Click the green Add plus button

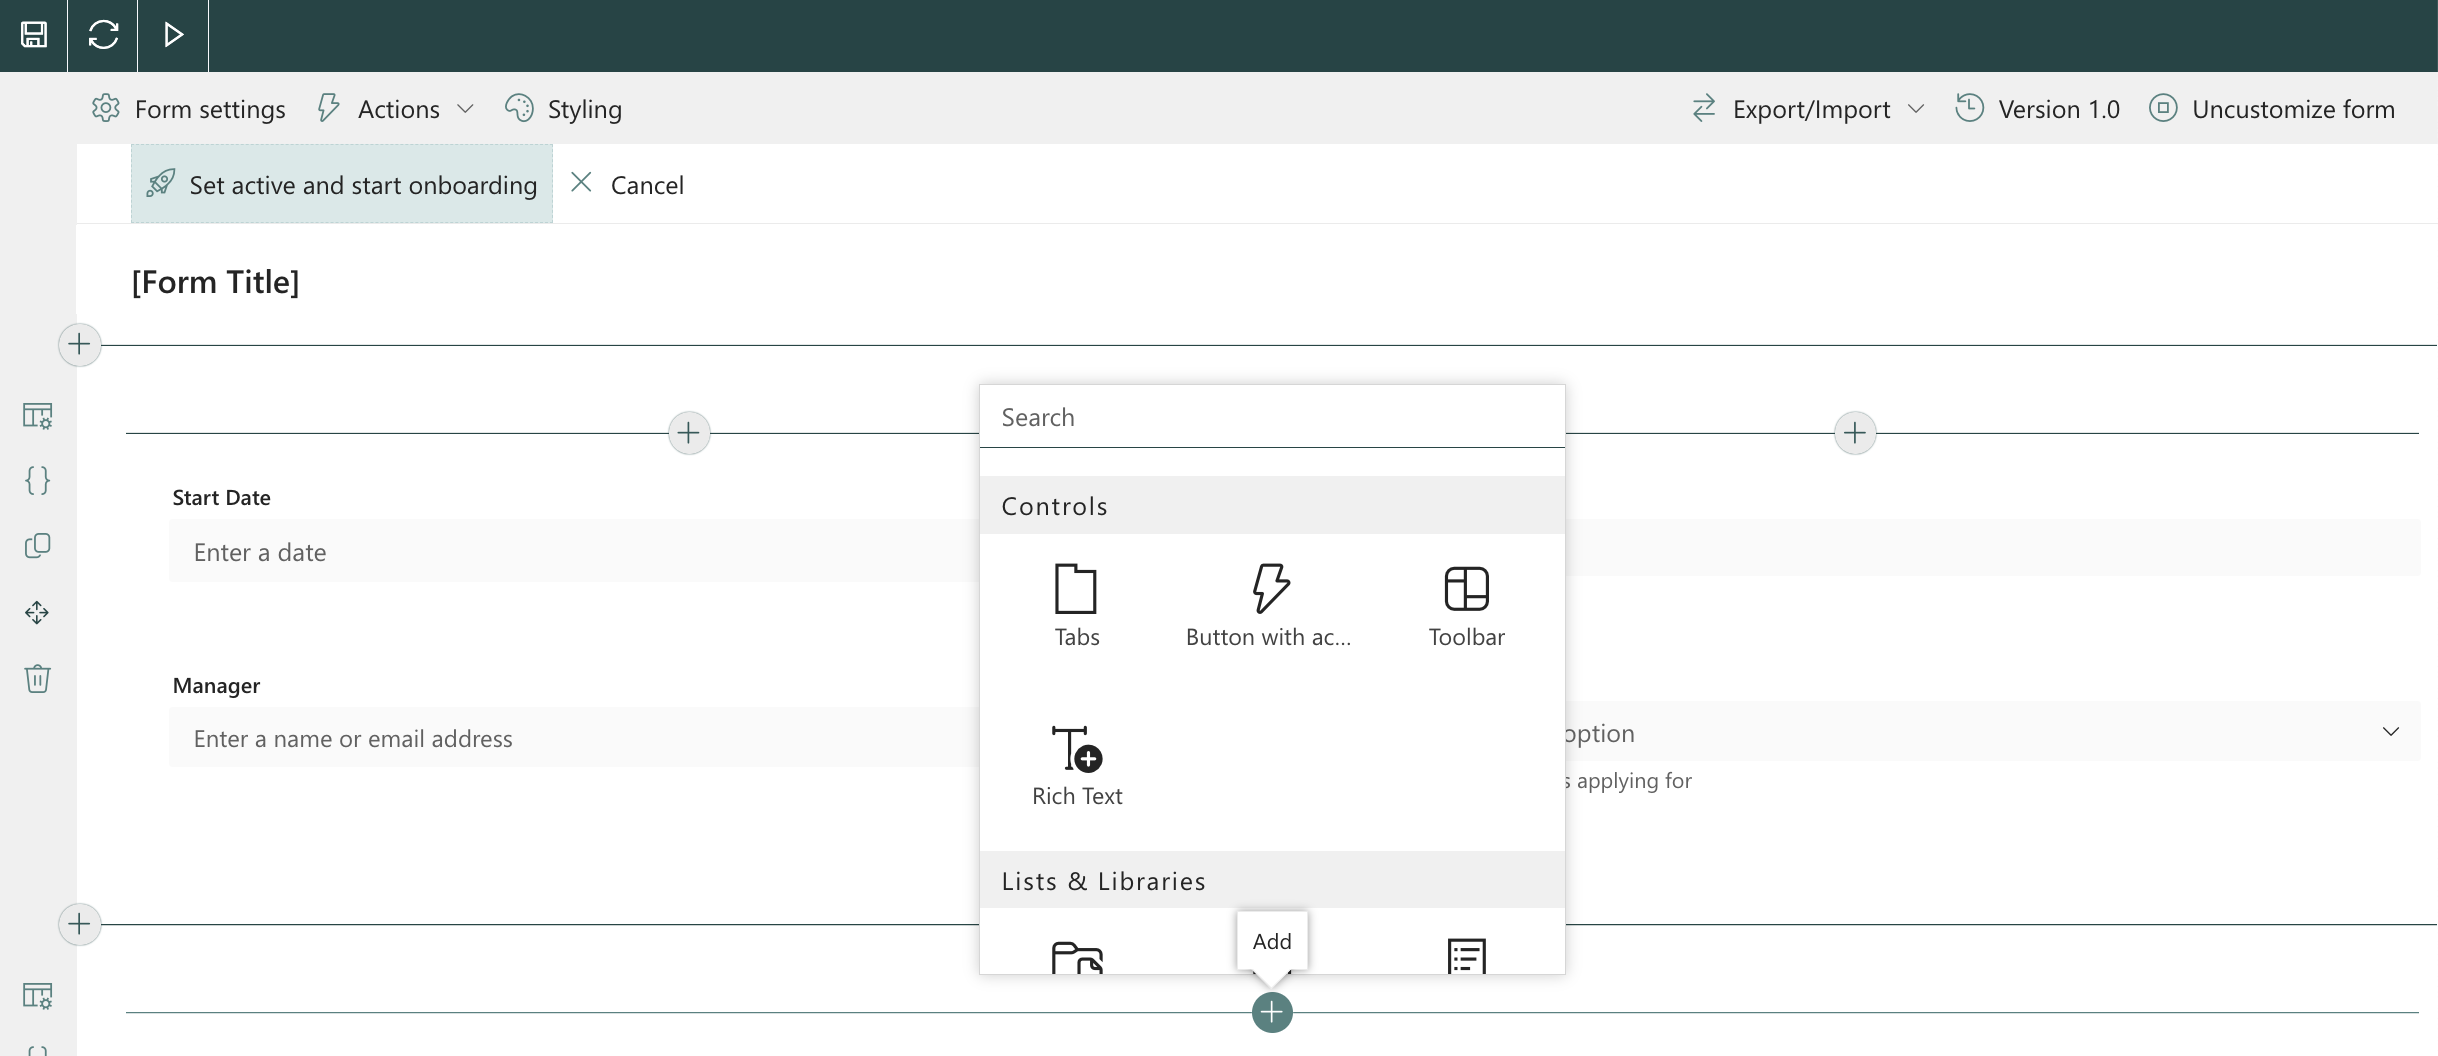1272,1012
